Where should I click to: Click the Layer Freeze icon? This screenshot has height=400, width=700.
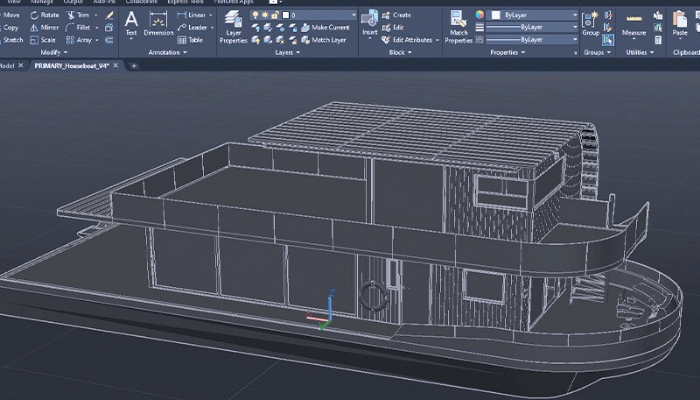(280, 28)
